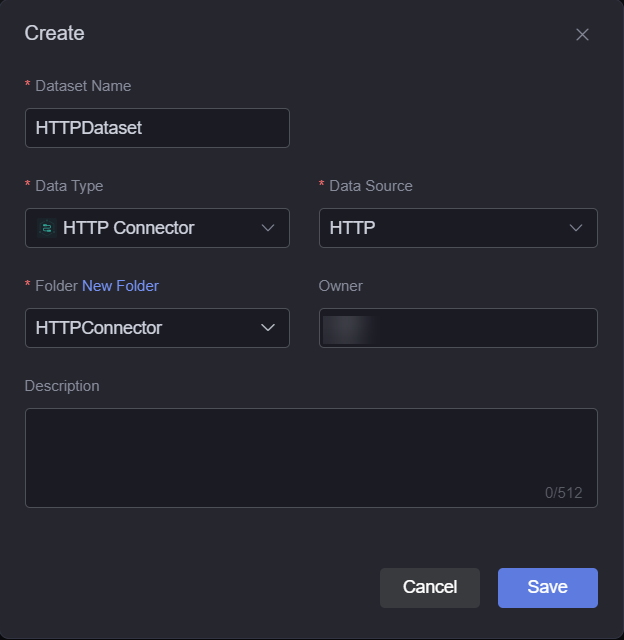The height and width of the screenshot is (640, 624).
Task: Click inside the Owner field
Action: pyautogui.click(x=458, y=328)
